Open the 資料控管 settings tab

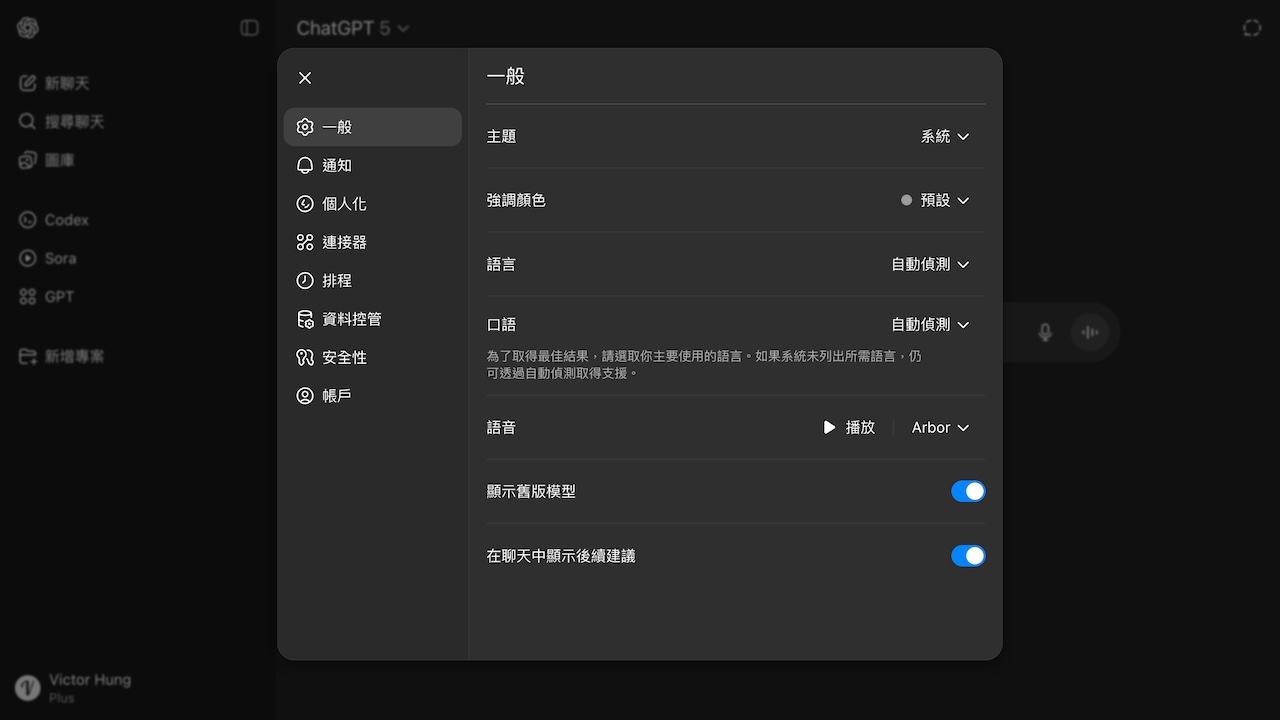tap(372, 319)
